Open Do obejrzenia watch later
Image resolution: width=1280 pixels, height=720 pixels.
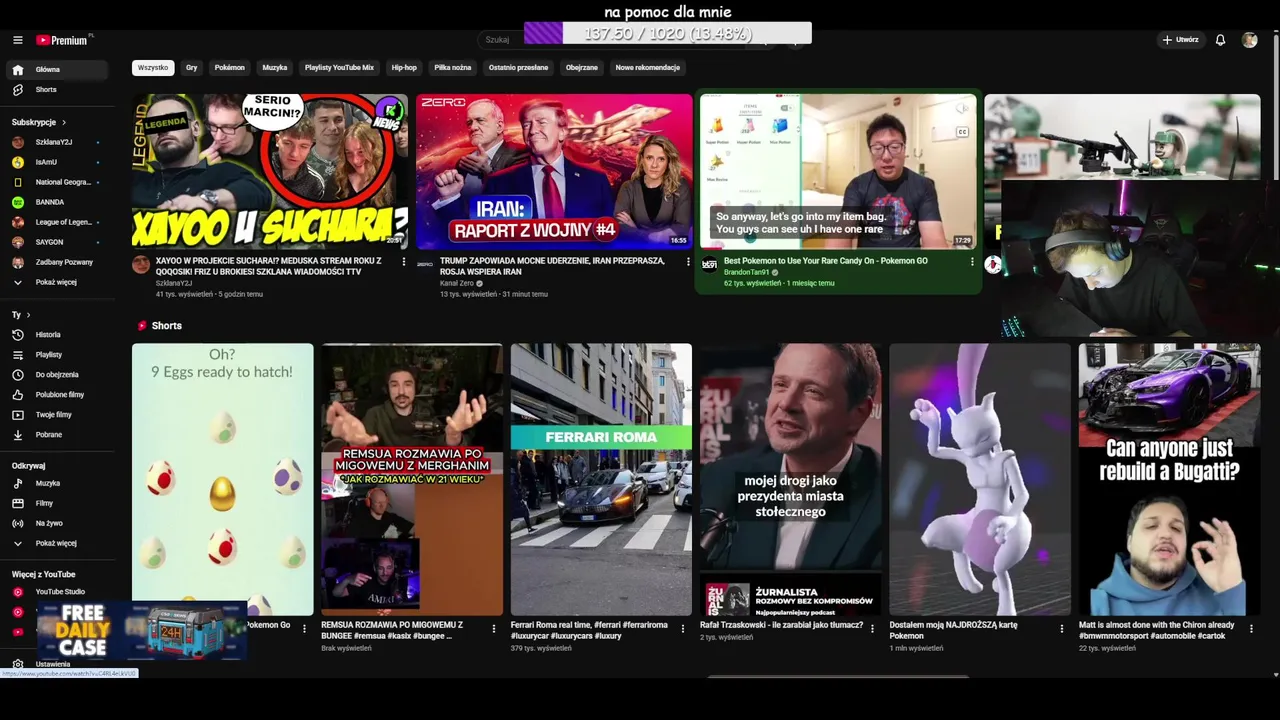pyautogui.click(x=57, y=375)
